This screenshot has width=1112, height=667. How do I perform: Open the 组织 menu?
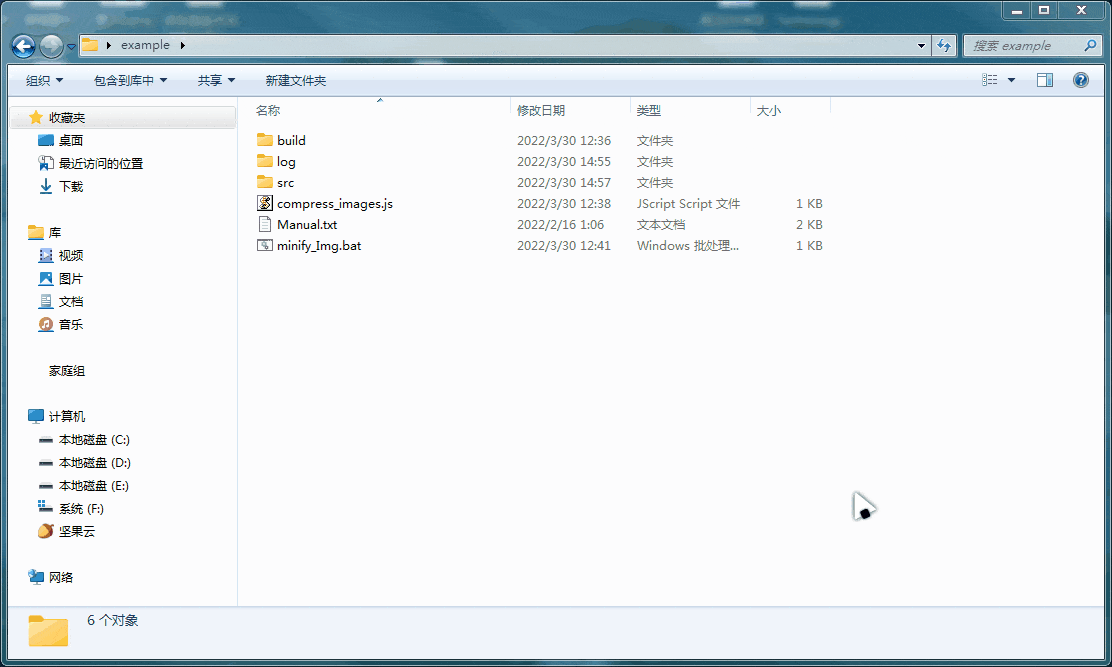tap(44, 80)
